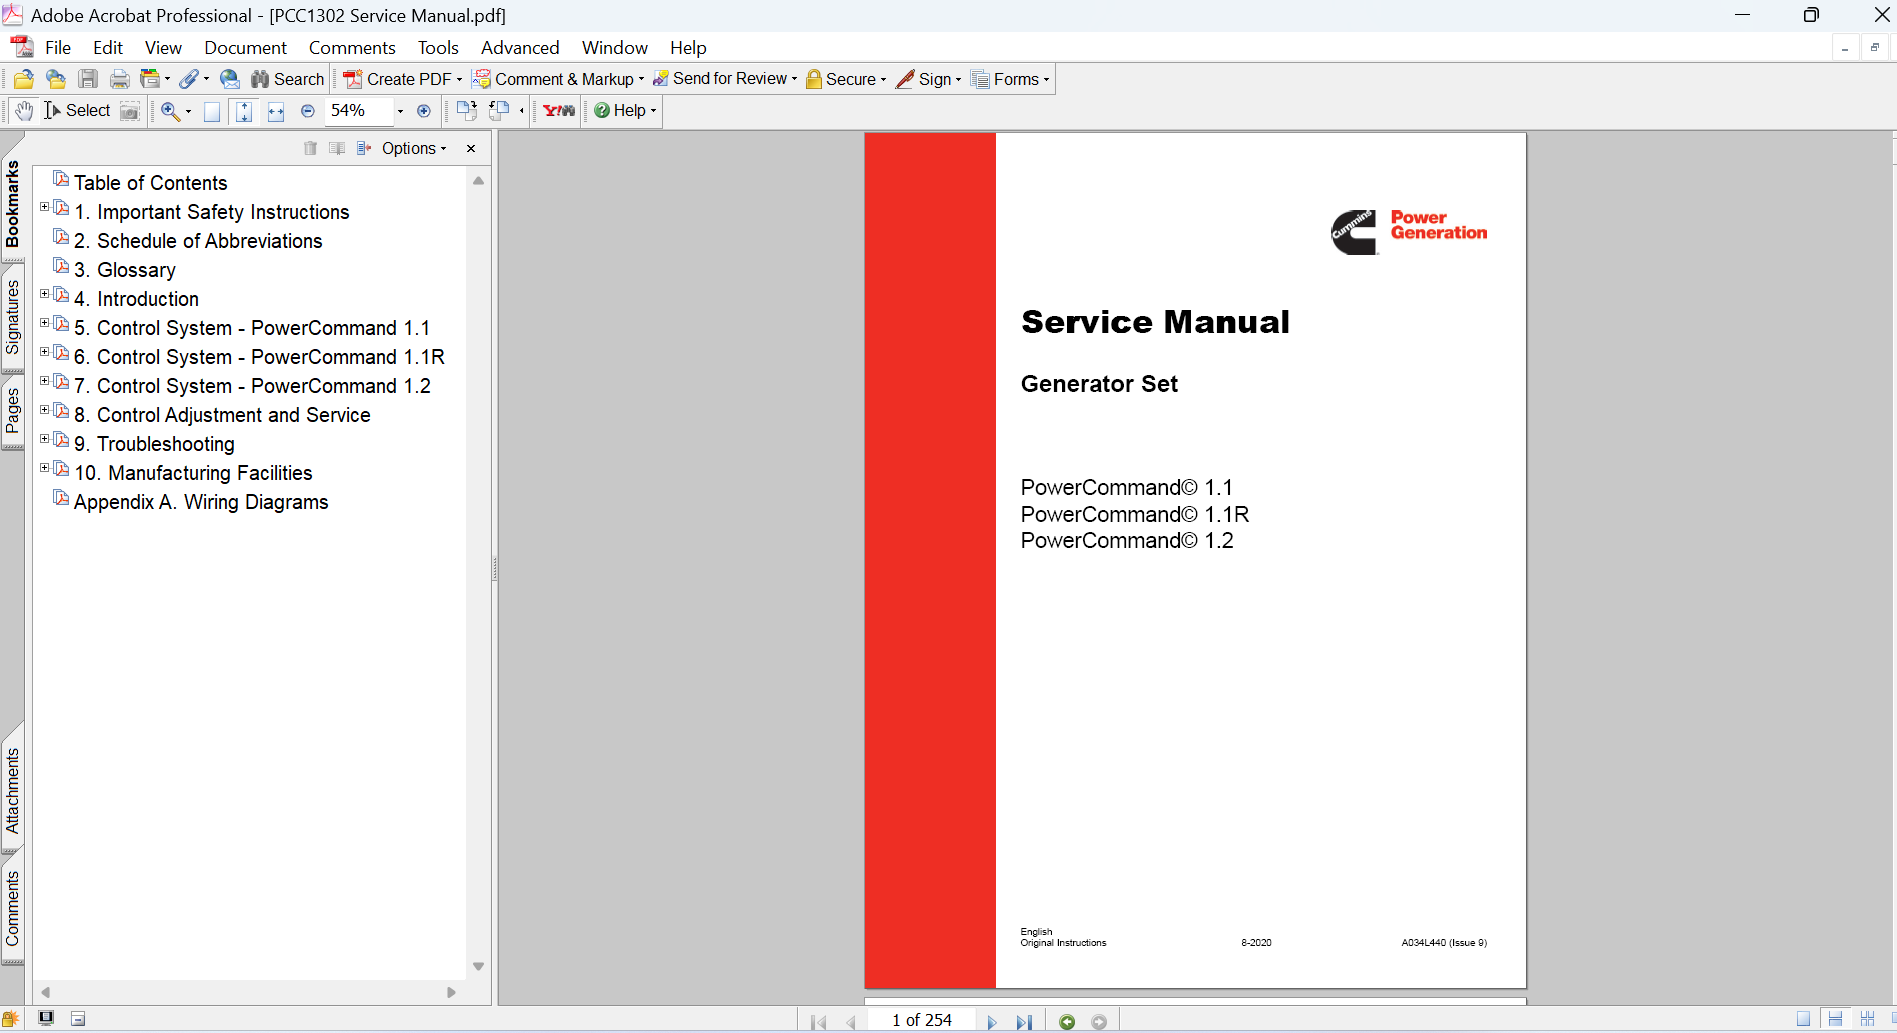Expand the 4. Introduction bookmark

coord(44,294)
